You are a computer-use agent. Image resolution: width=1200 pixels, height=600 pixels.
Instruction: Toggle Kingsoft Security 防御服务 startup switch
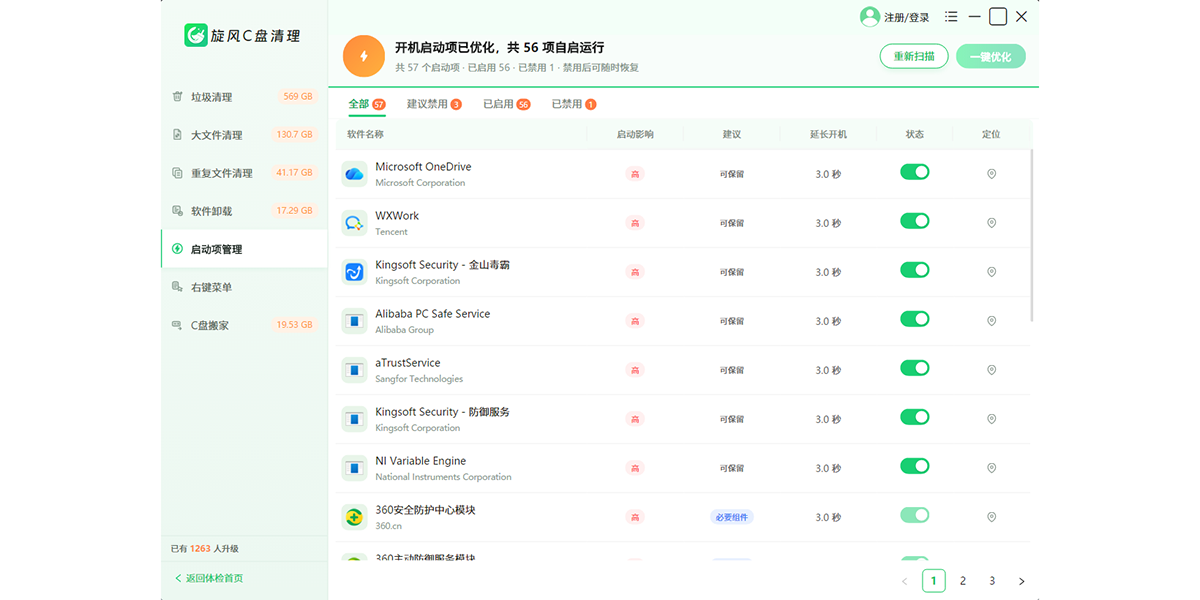click(915, 417)
